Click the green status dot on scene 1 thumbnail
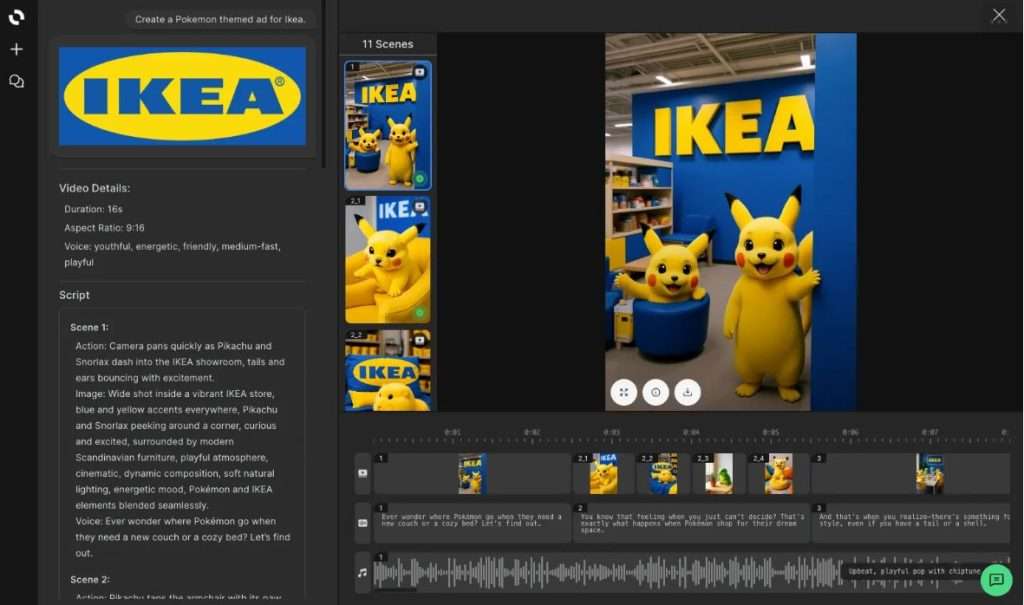This screenshot has width=1024, height=605. [419, 178]
